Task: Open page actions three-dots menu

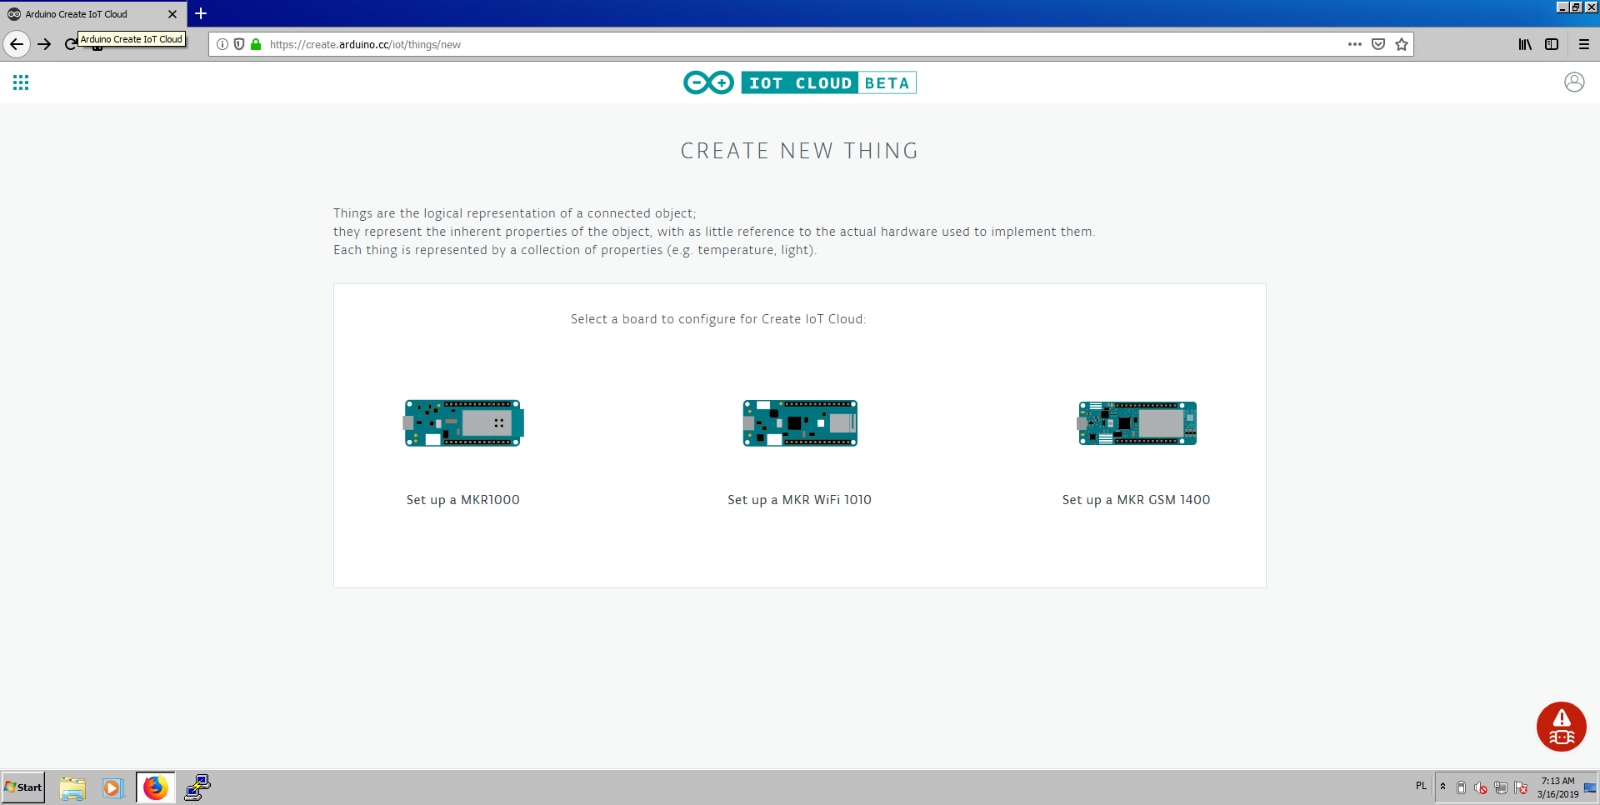Action: click(1355, 44)
